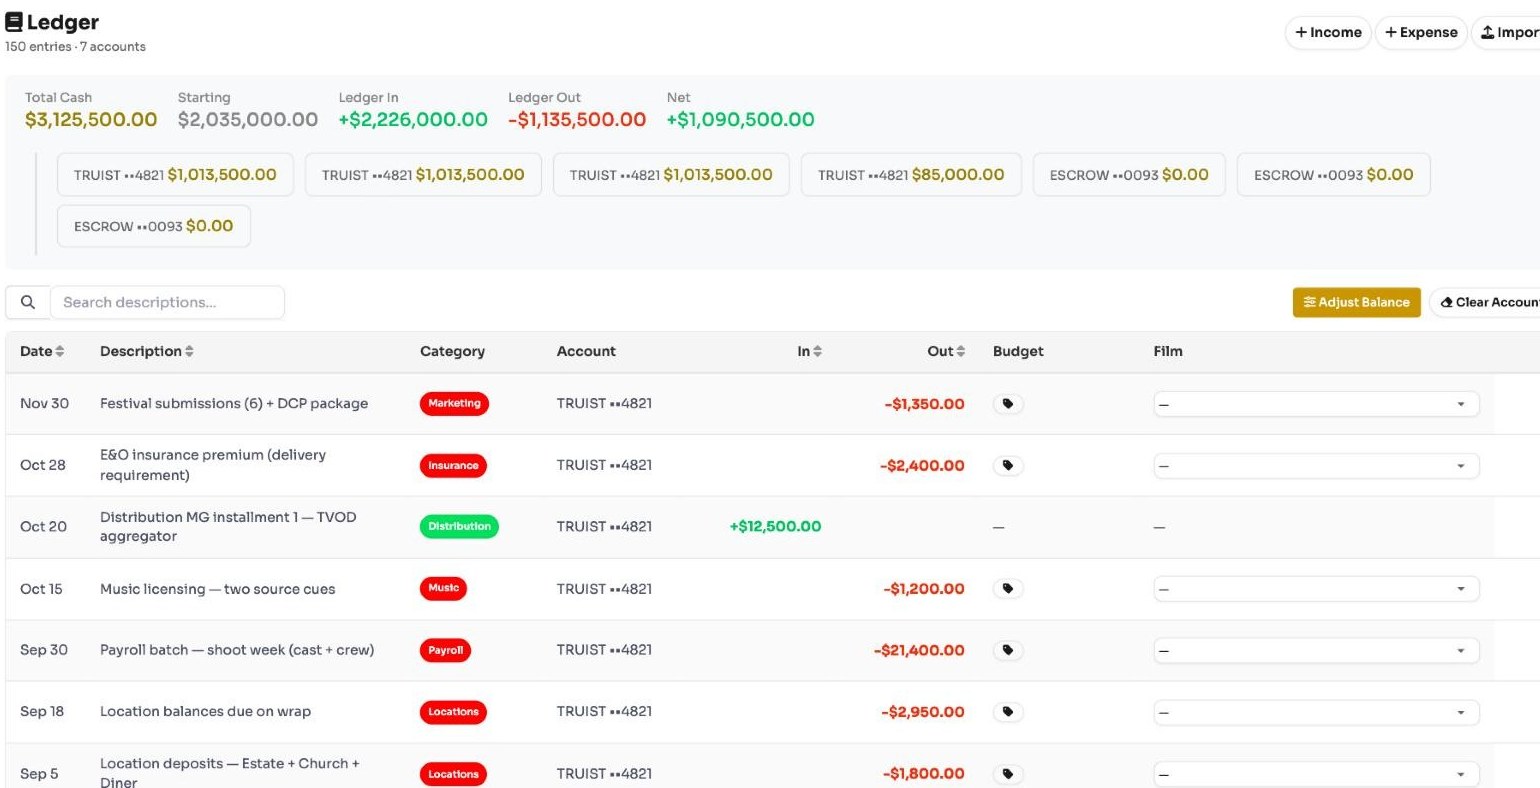Click the Music category badge
The height and width of the screenshot is (788, 1540).
(x=443, y=589)
